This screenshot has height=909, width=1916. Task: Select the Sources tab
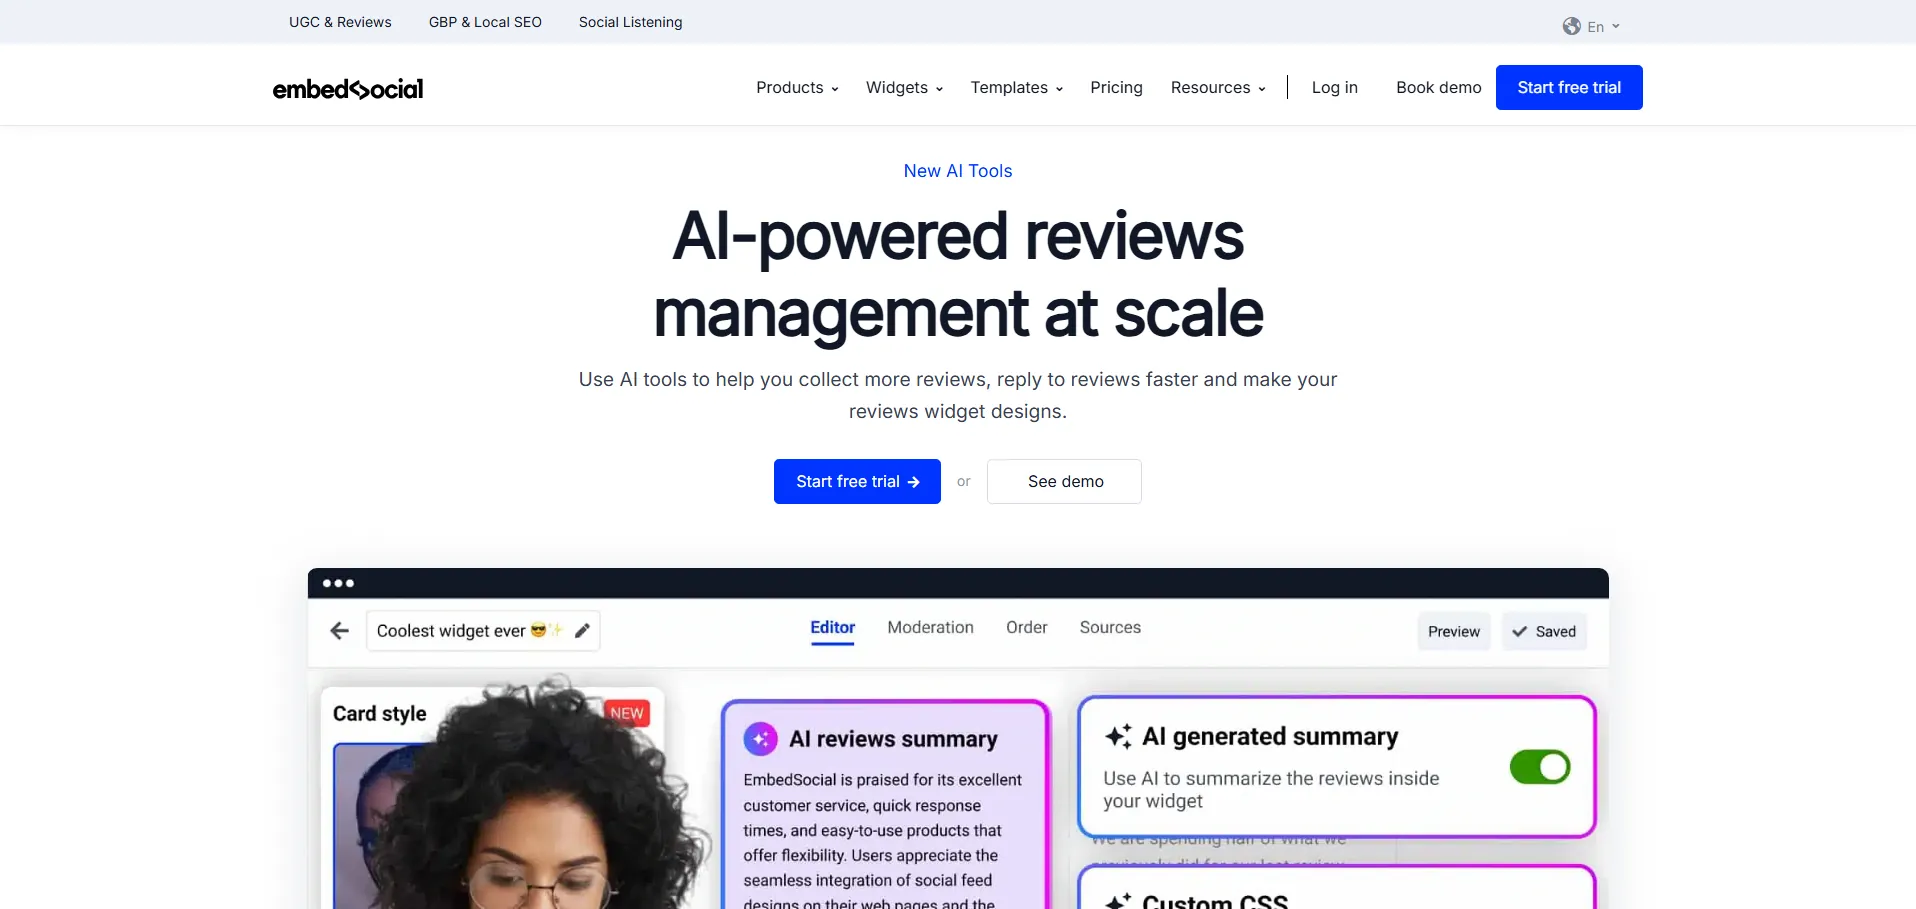point(1109,627)
